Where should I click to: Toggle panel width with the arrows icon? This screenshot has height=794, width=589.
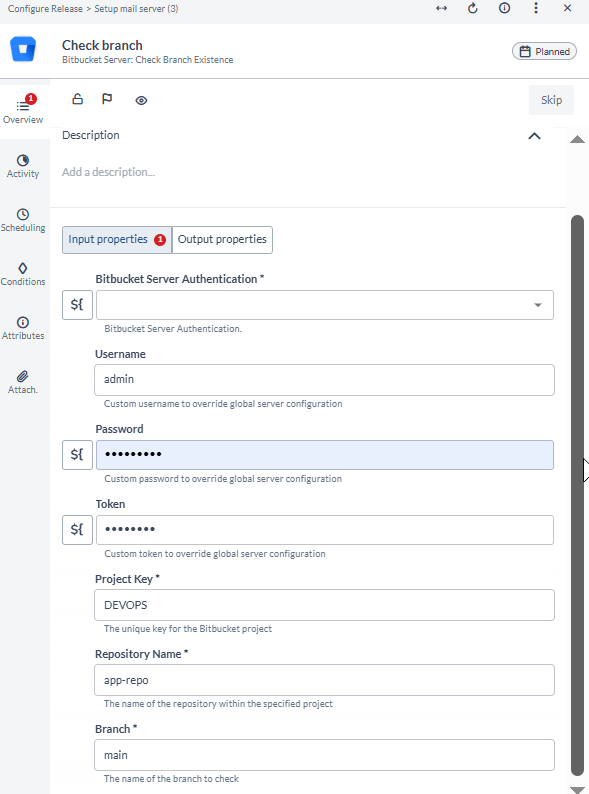[x=442, y=8]
